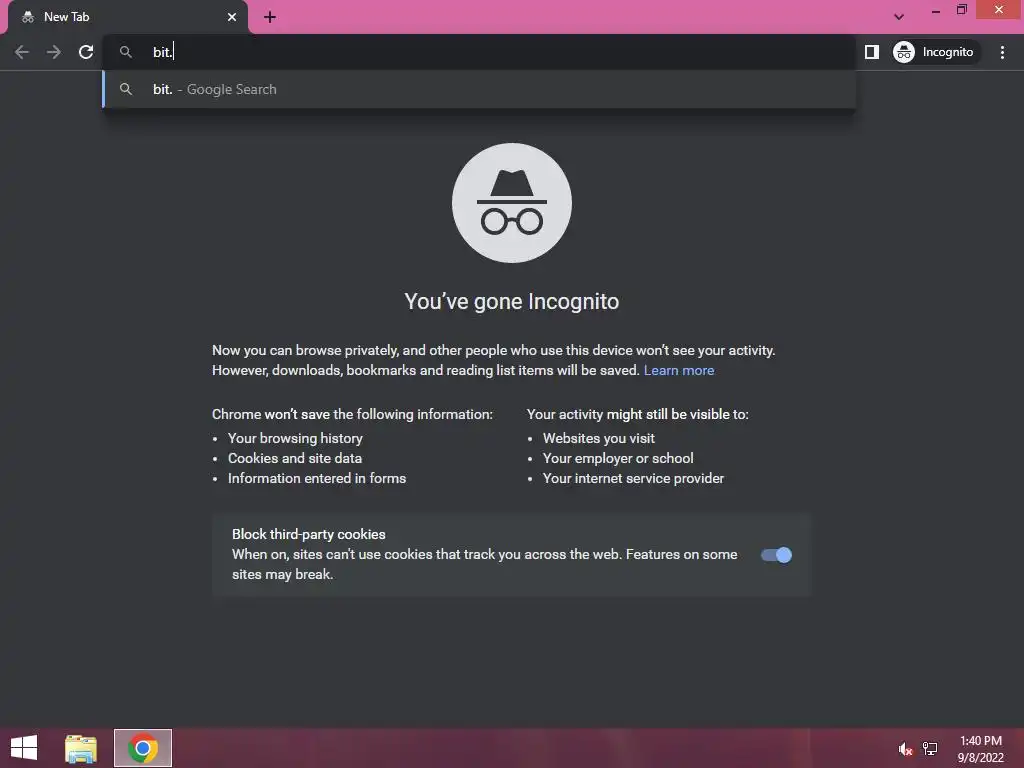The height and width of the screenshot is (768, 1024).
Task: Click the 'Block third-party cookies' title text
Action: [x=309, y=534]
